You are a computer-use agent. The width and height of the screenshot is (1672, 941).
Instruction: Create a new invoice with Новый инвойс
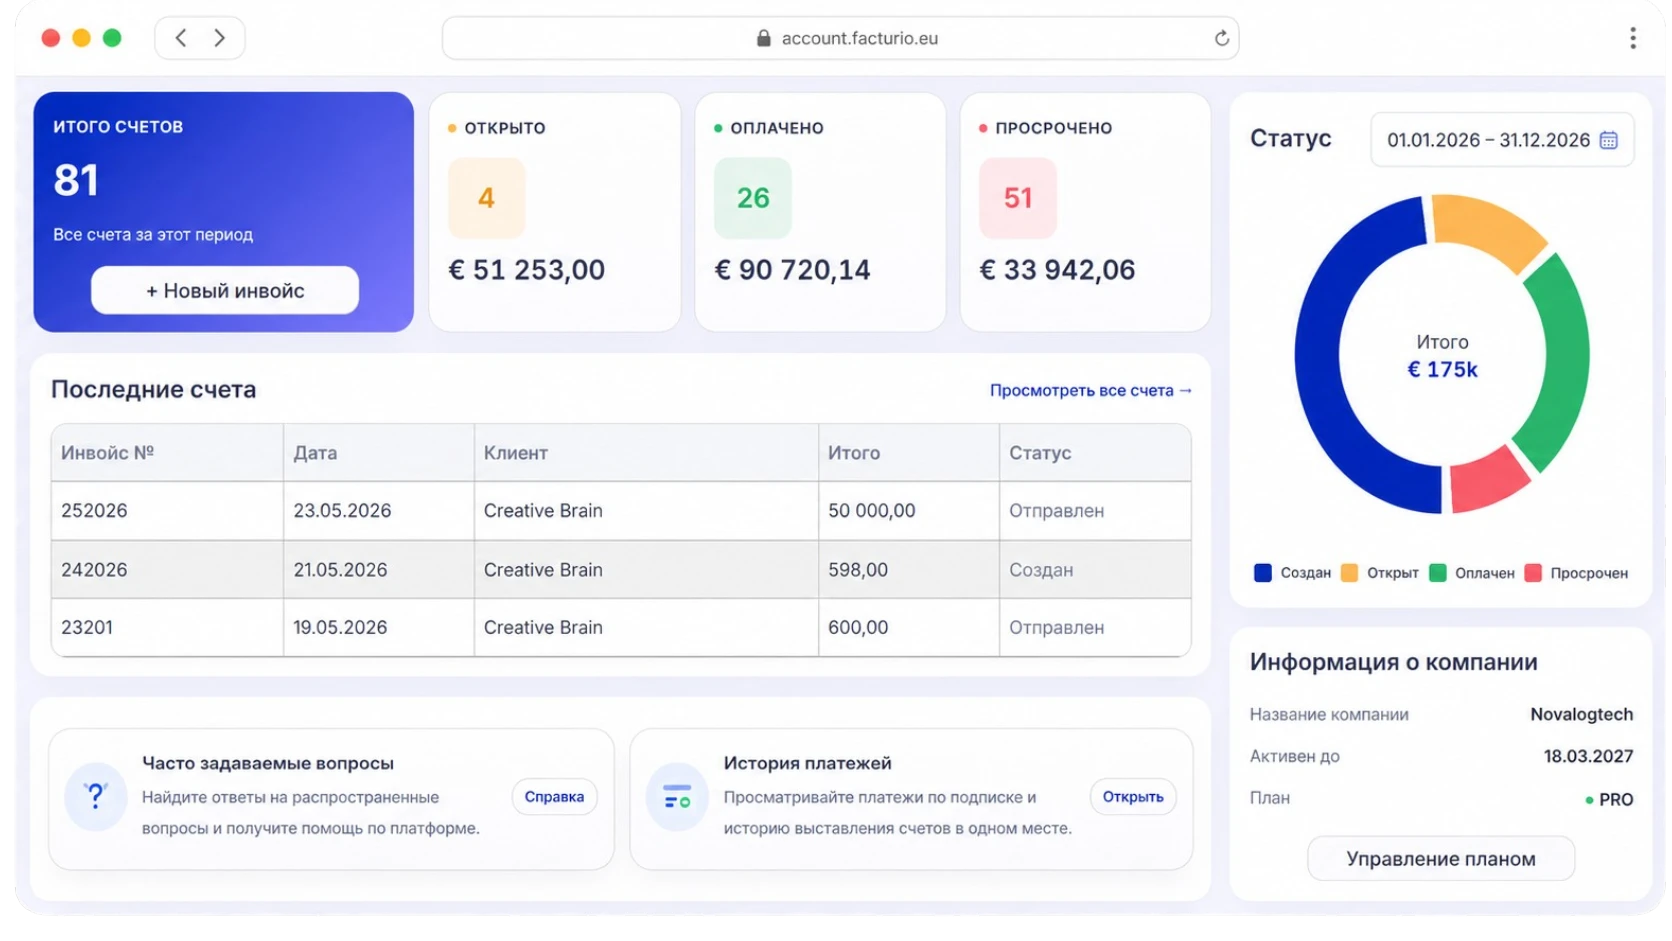click(225, 290)
